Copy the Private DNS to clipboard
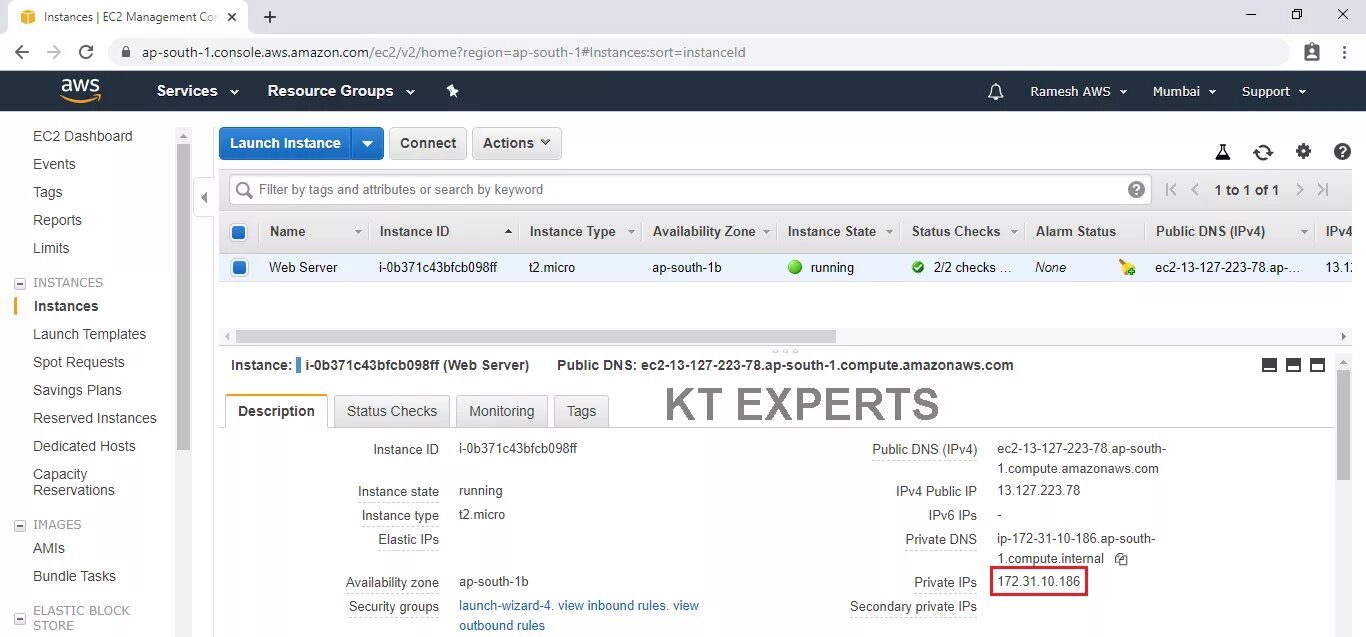Viewport: 1366px width, 637px height. click(1121, 559)
